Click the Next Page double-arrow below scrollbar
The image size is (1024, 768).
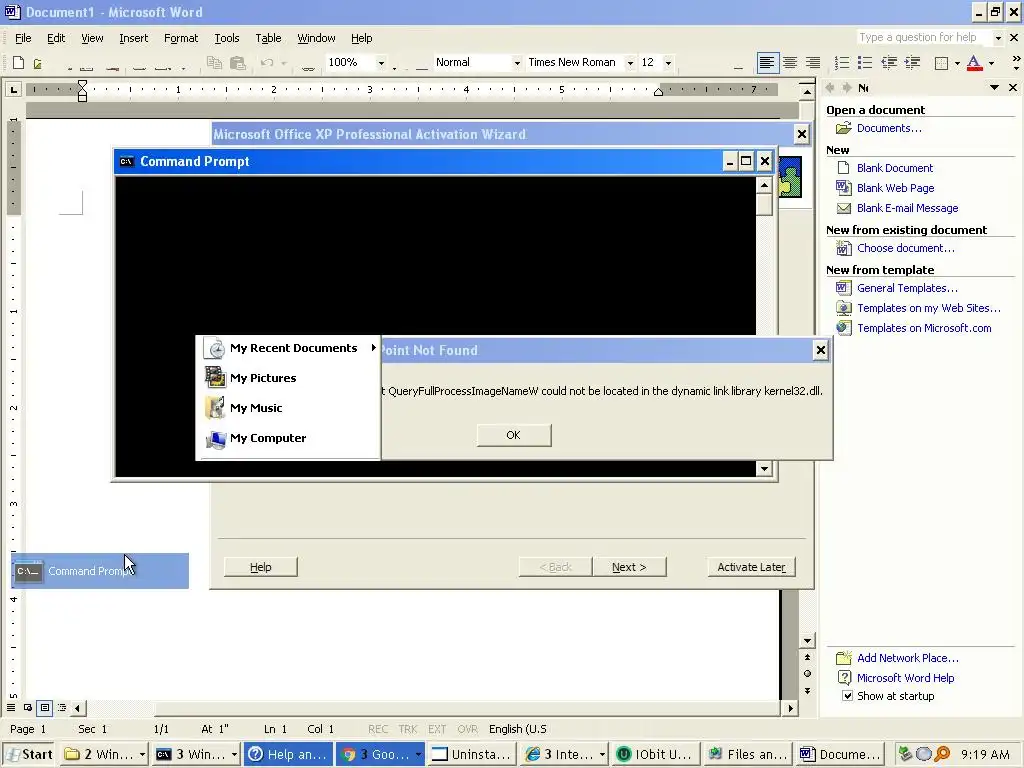pos(807,690)
